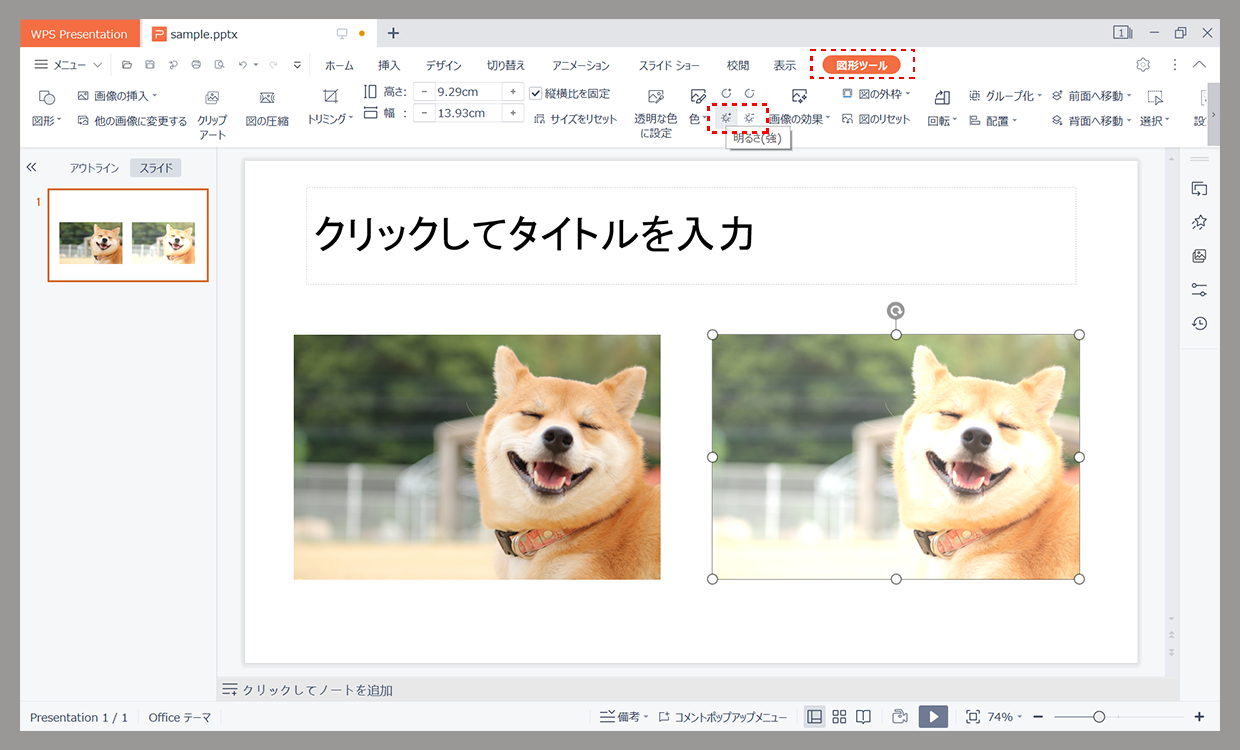Viewport: 1240px width, 750px height.
Task: Open the sliders properties icon in right sidebar
Action: tap(1199, 290)
